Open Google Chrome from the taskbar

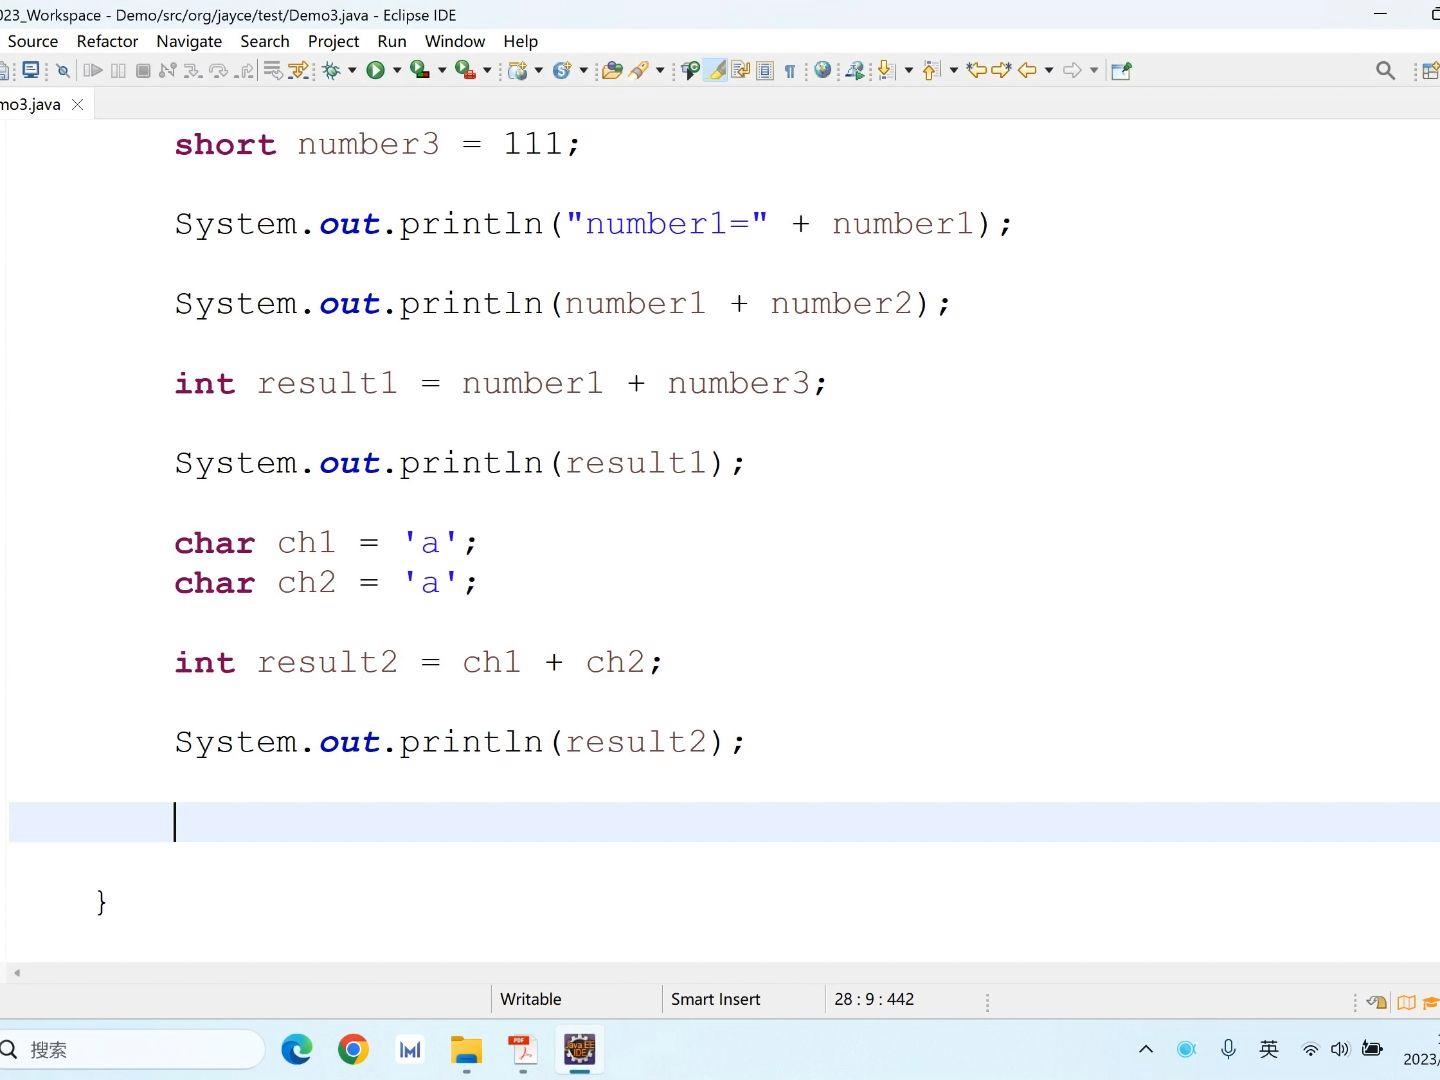click(x=353, y=1049)
